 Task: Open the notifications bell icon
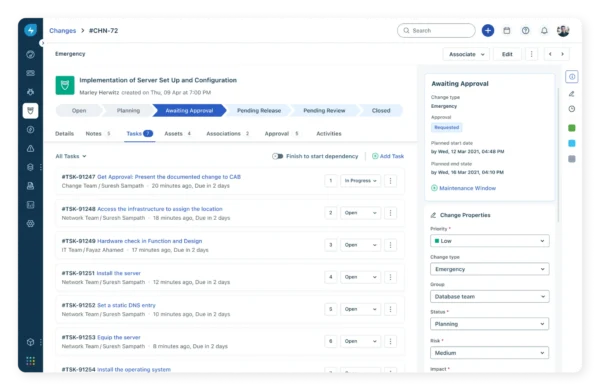(x=544, y=31)
